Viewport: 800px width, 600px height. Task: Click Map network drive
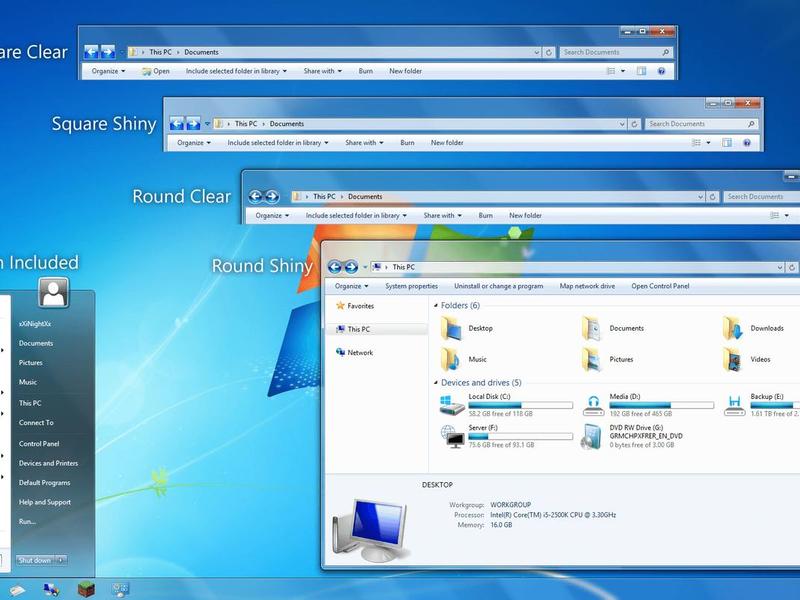[x=587, y=286]
